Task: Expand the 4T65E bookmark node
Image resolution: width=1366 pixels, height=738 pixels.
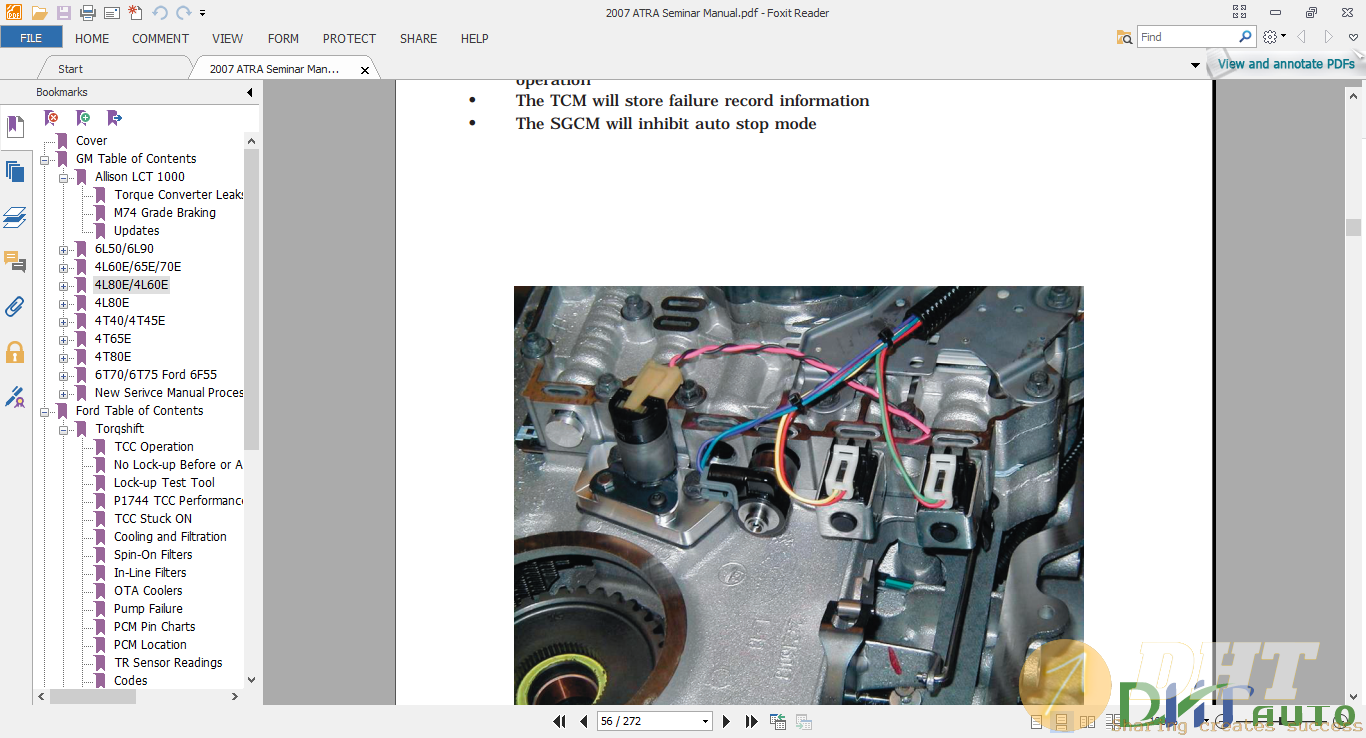Action: pos(64,339)
